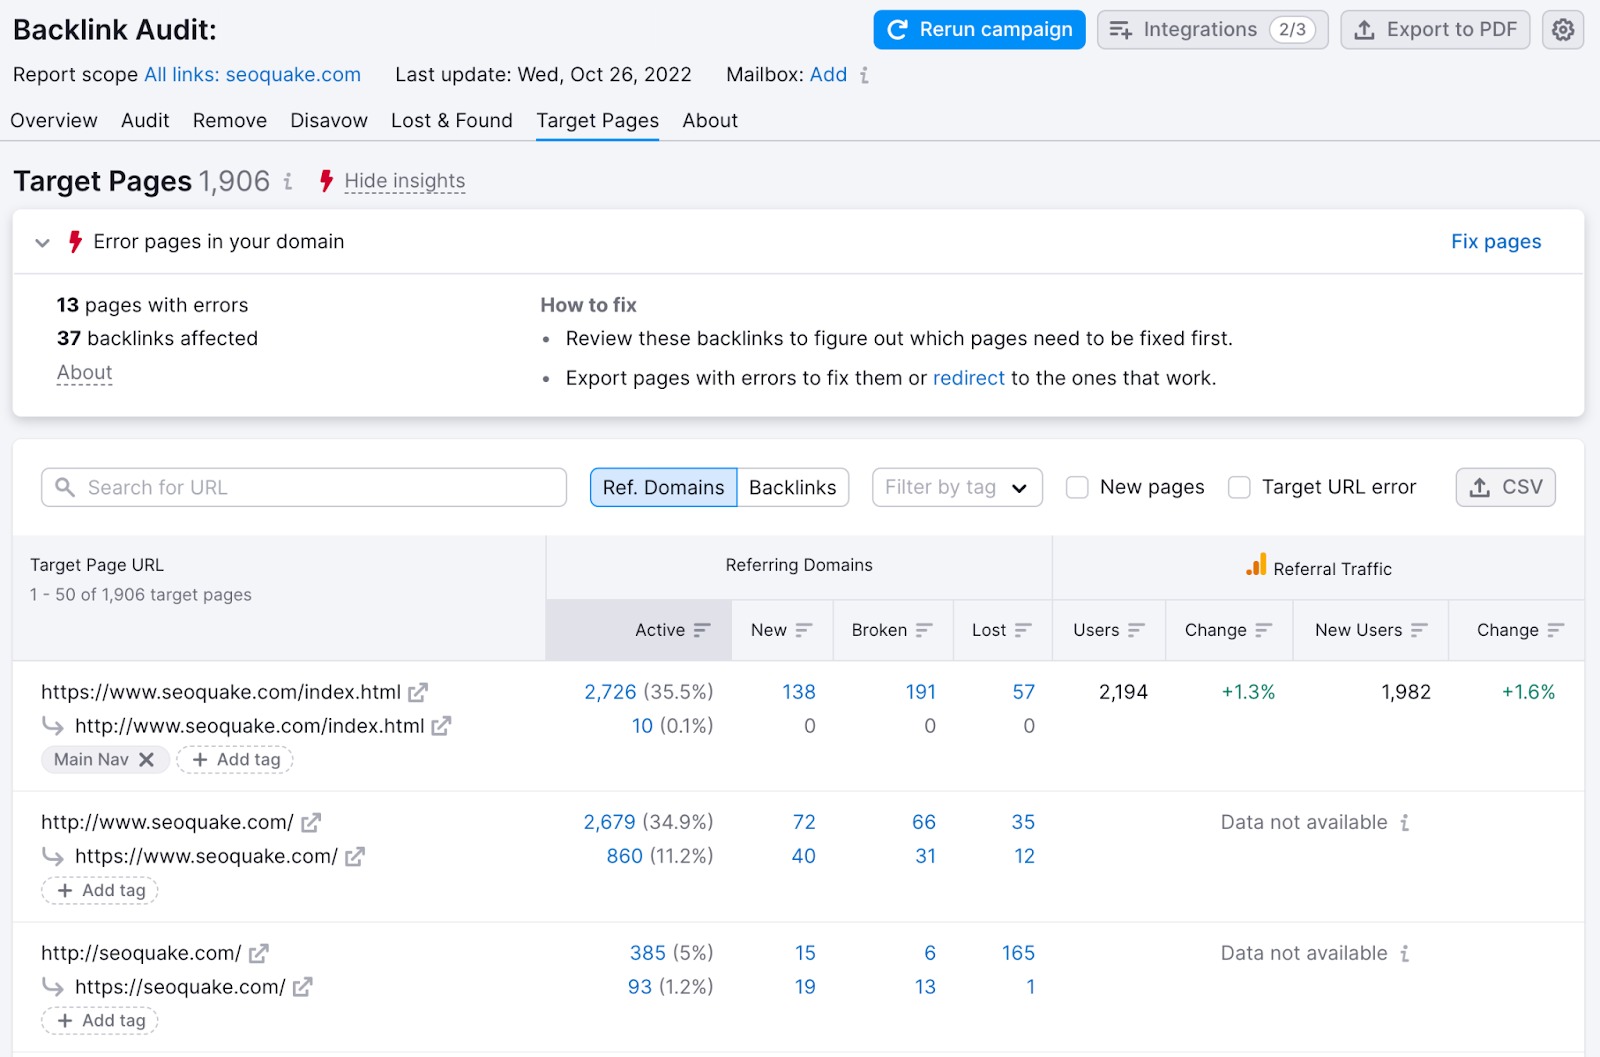
Task: Check the Target URL error filter
Action: pyautogui.click(x=1239, y=487)
